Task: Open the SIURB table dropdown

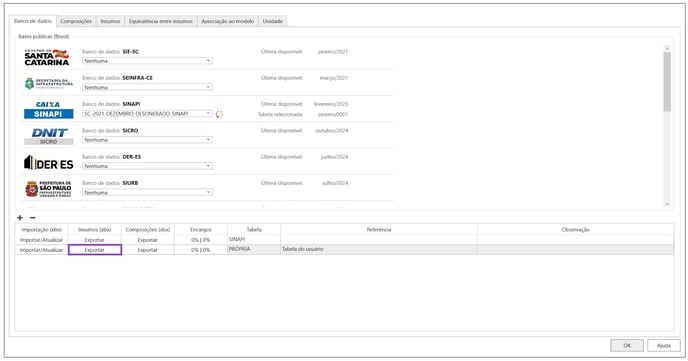Action: pyautogui.click(x=147, y=193)
